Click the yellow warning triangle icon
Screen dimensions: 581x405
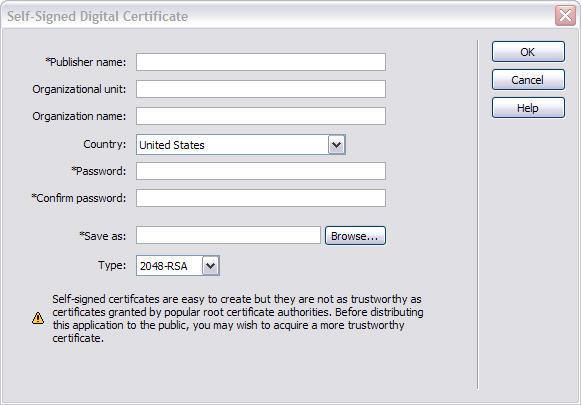[x=38, y=318]
